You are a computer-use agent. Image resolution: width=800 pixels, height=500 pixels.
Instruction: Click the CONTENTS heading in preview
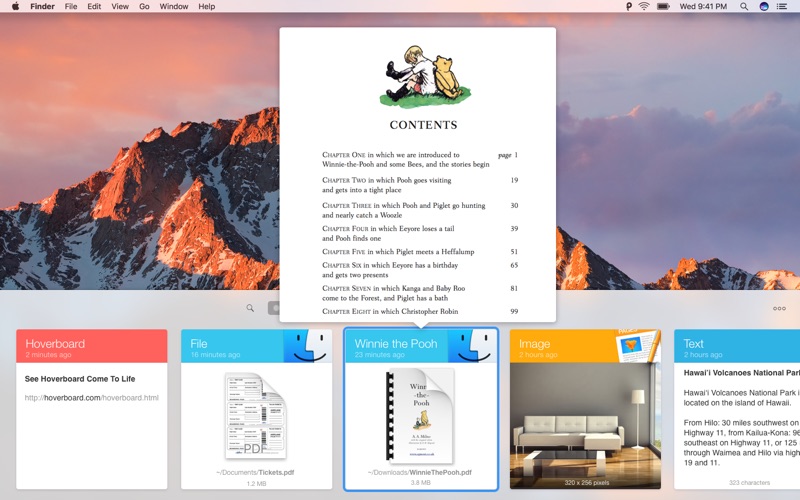tap(423, 125)
